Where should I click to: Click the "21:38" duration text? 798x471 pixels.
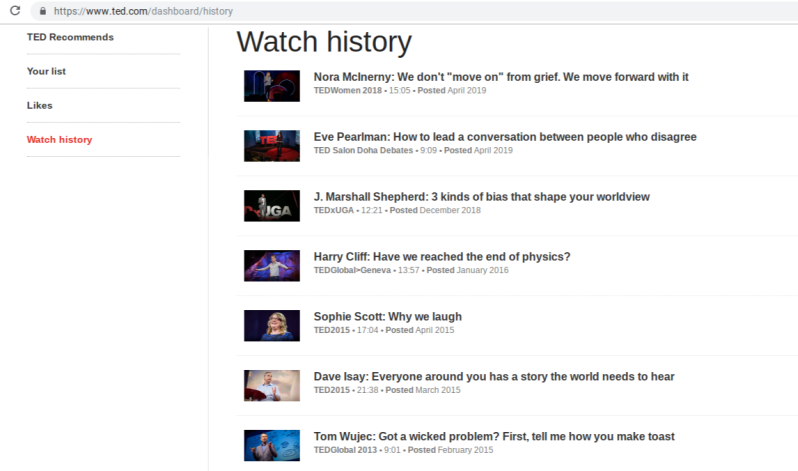(x=367, y=390)
